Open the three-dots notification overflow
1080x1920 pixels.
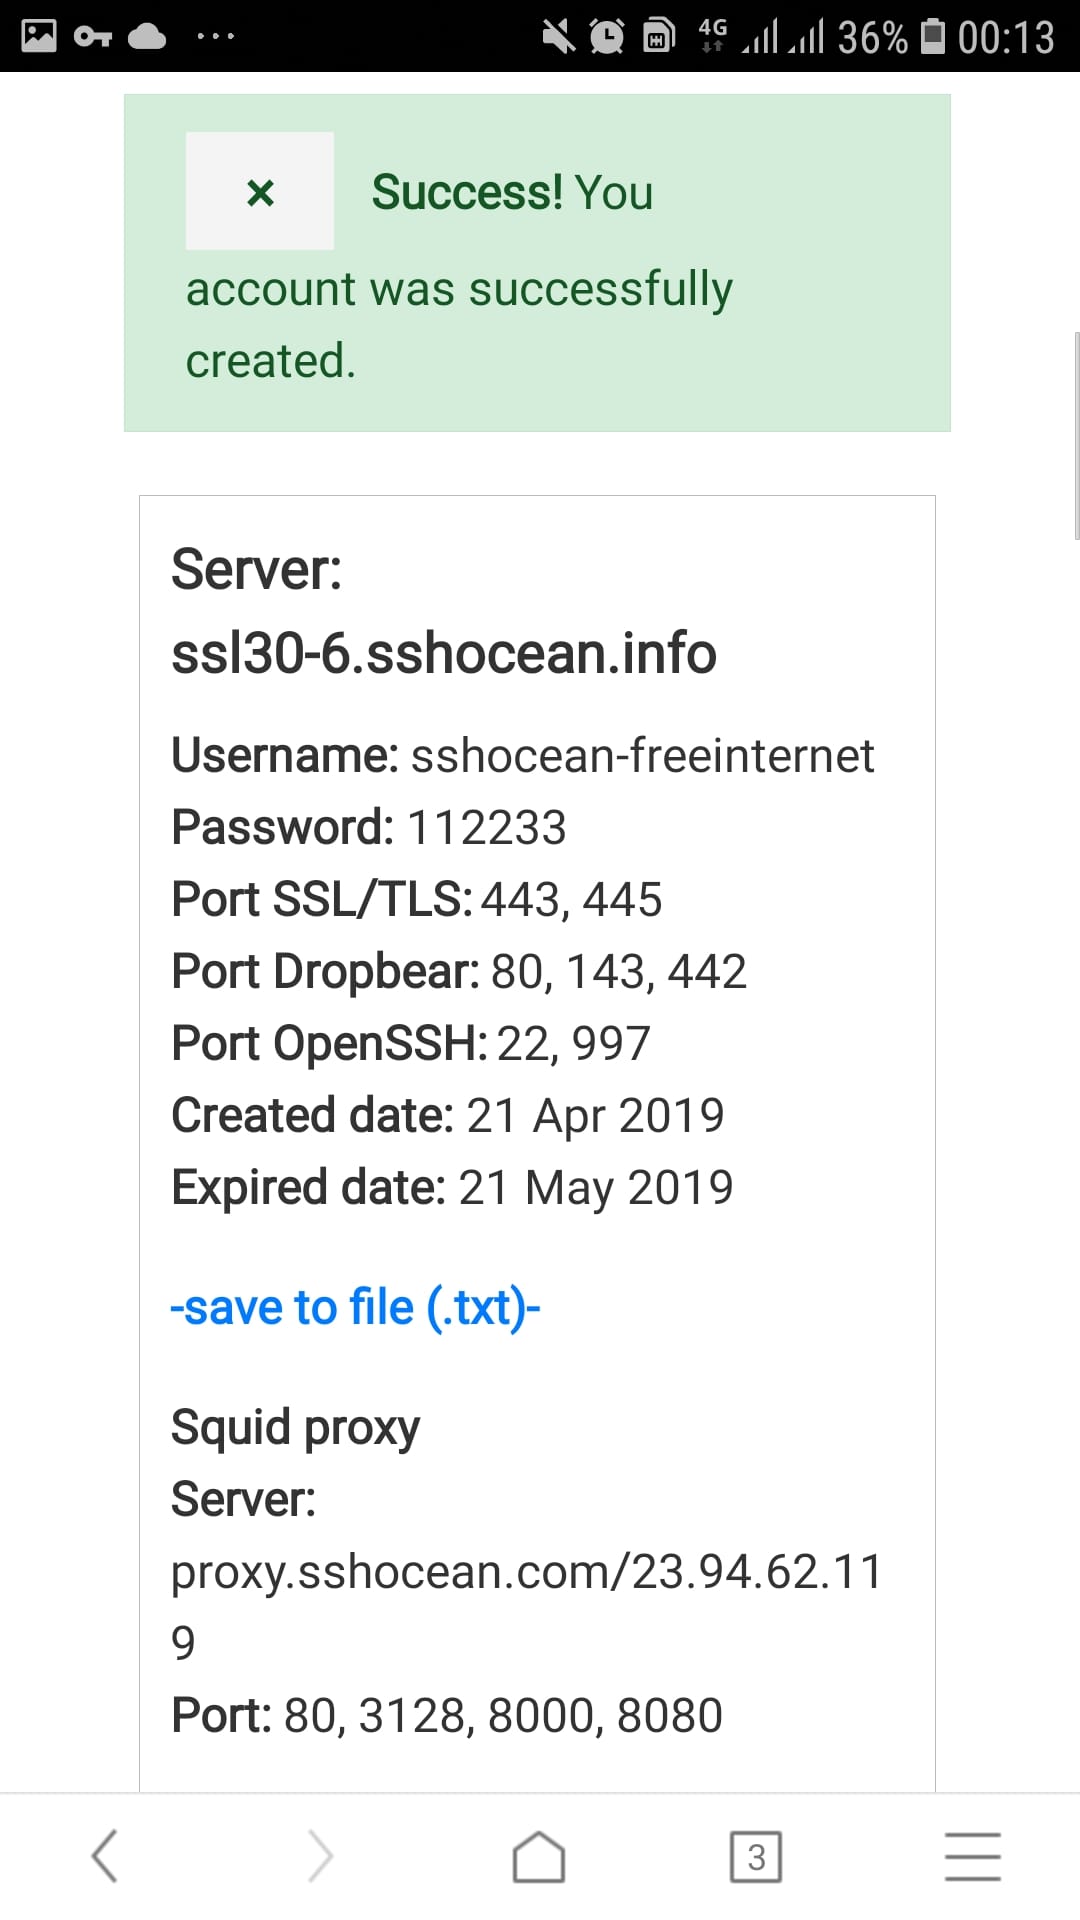[x=216, y=37]
